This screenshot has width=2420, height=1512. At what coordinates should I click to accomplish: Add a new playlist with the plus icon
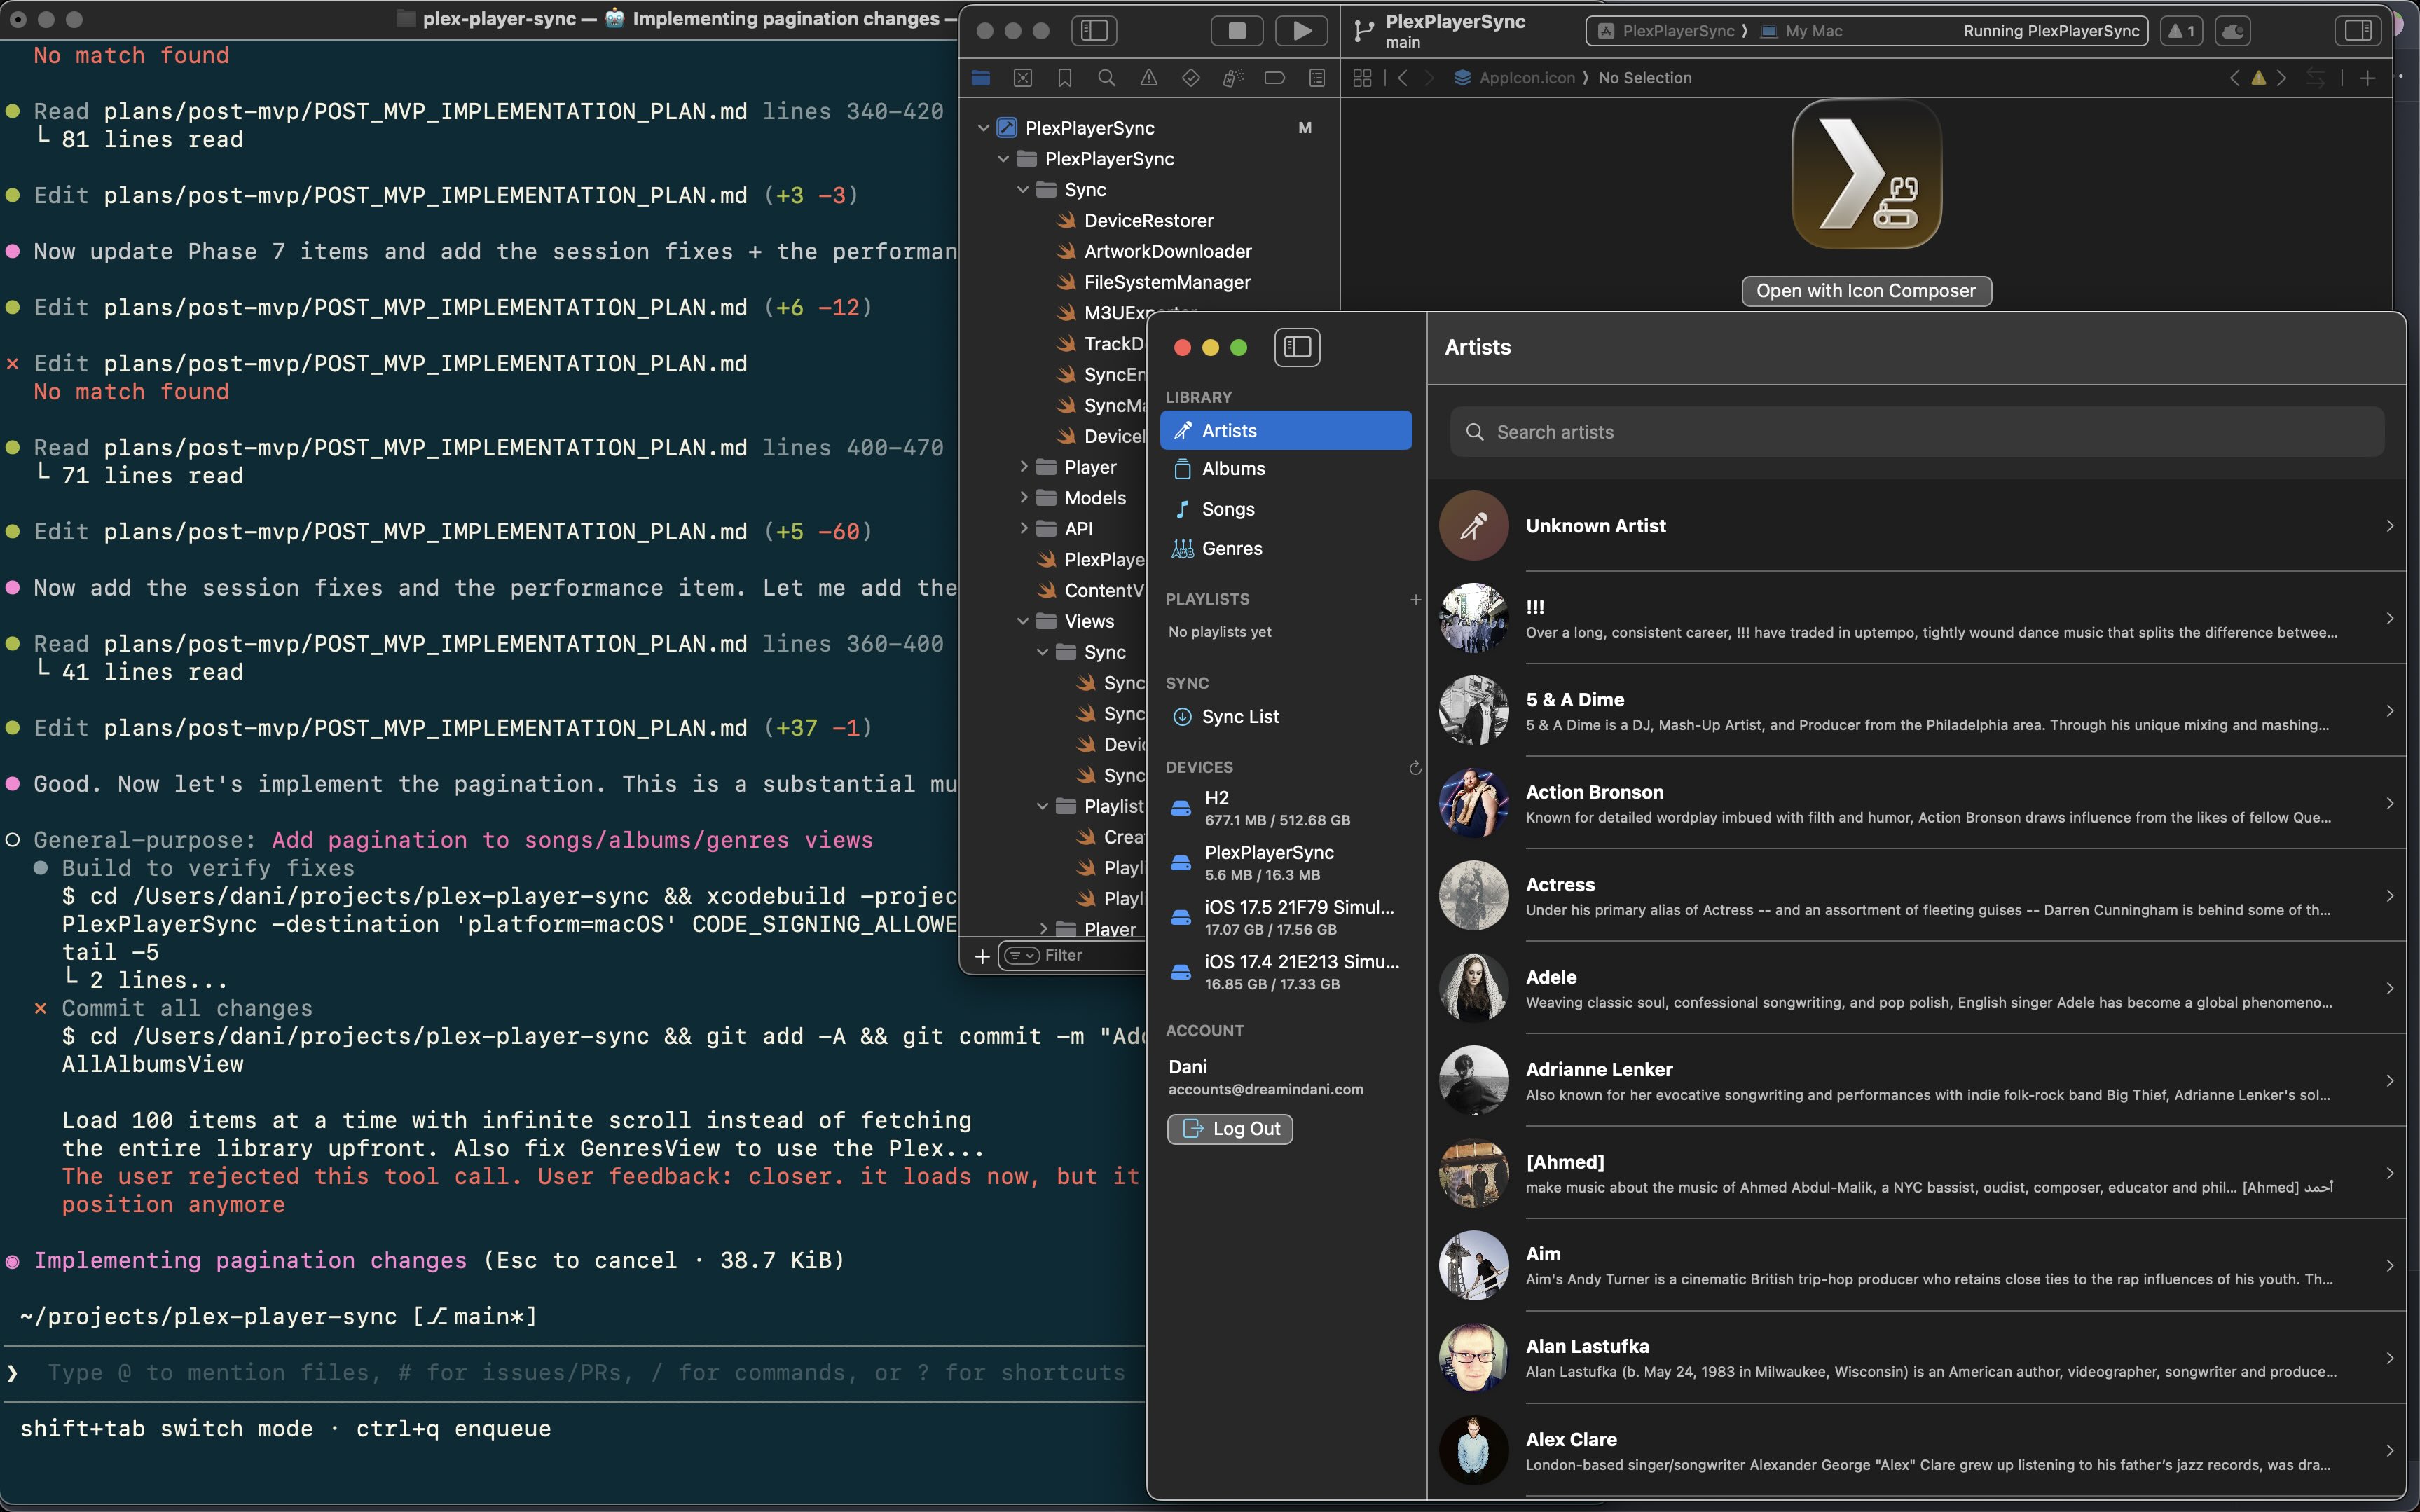pyautogui.click(x=1415, y=599)
